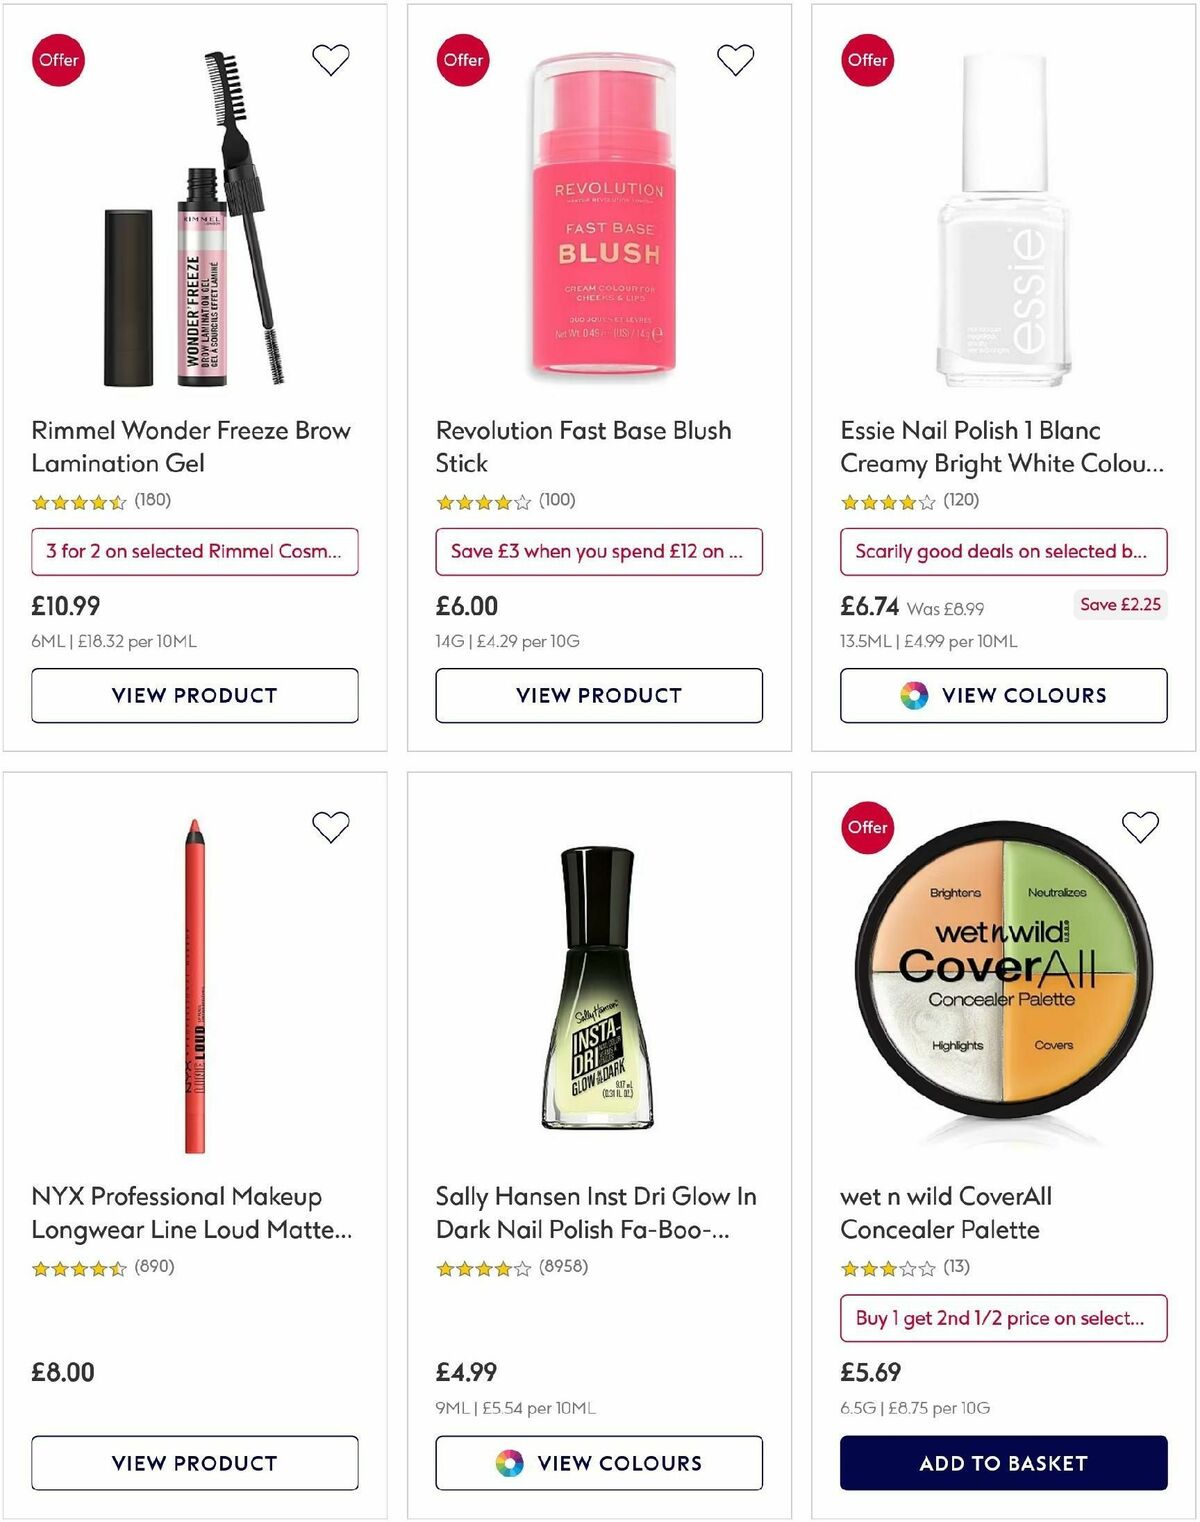The height and width of the screenshot is (1522, 1200).
Task: Favourite the Sally Hansen nail polish via heart icon
Action: tap(736, 827)
